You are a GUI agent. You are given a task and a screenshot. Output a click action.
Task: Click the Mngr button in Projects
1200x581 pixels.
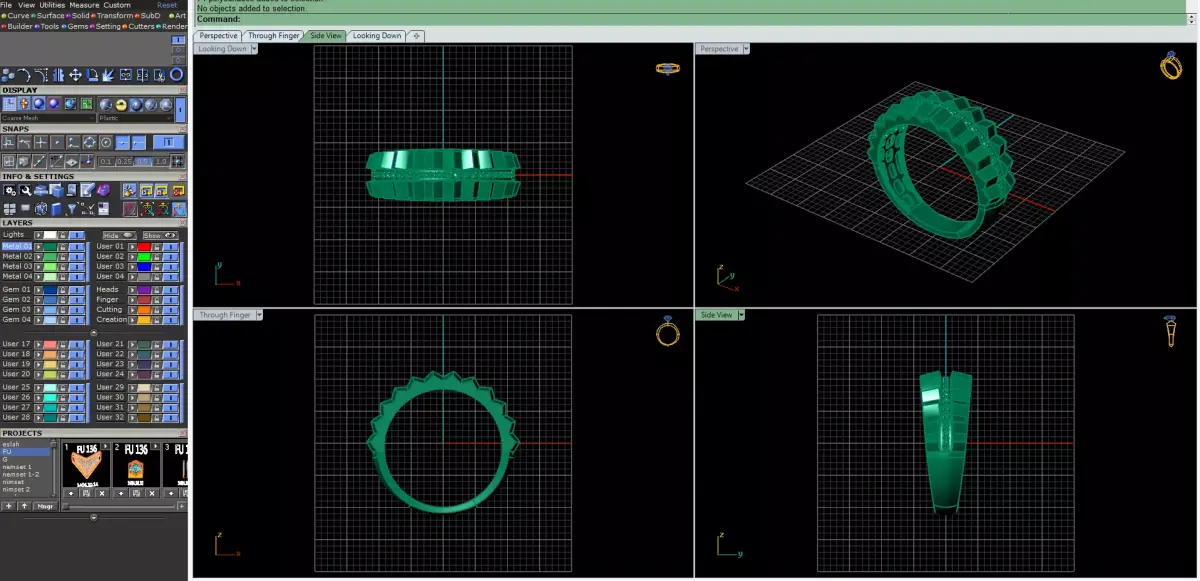(x=45, y=506)
